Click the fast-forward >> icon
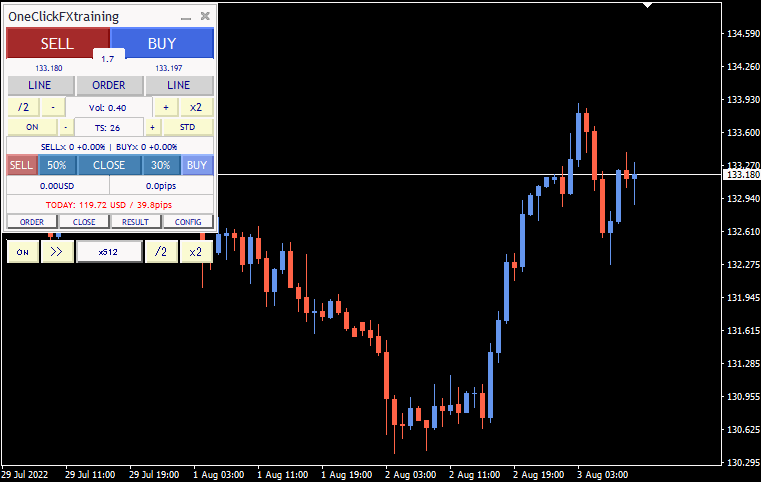 56,252
